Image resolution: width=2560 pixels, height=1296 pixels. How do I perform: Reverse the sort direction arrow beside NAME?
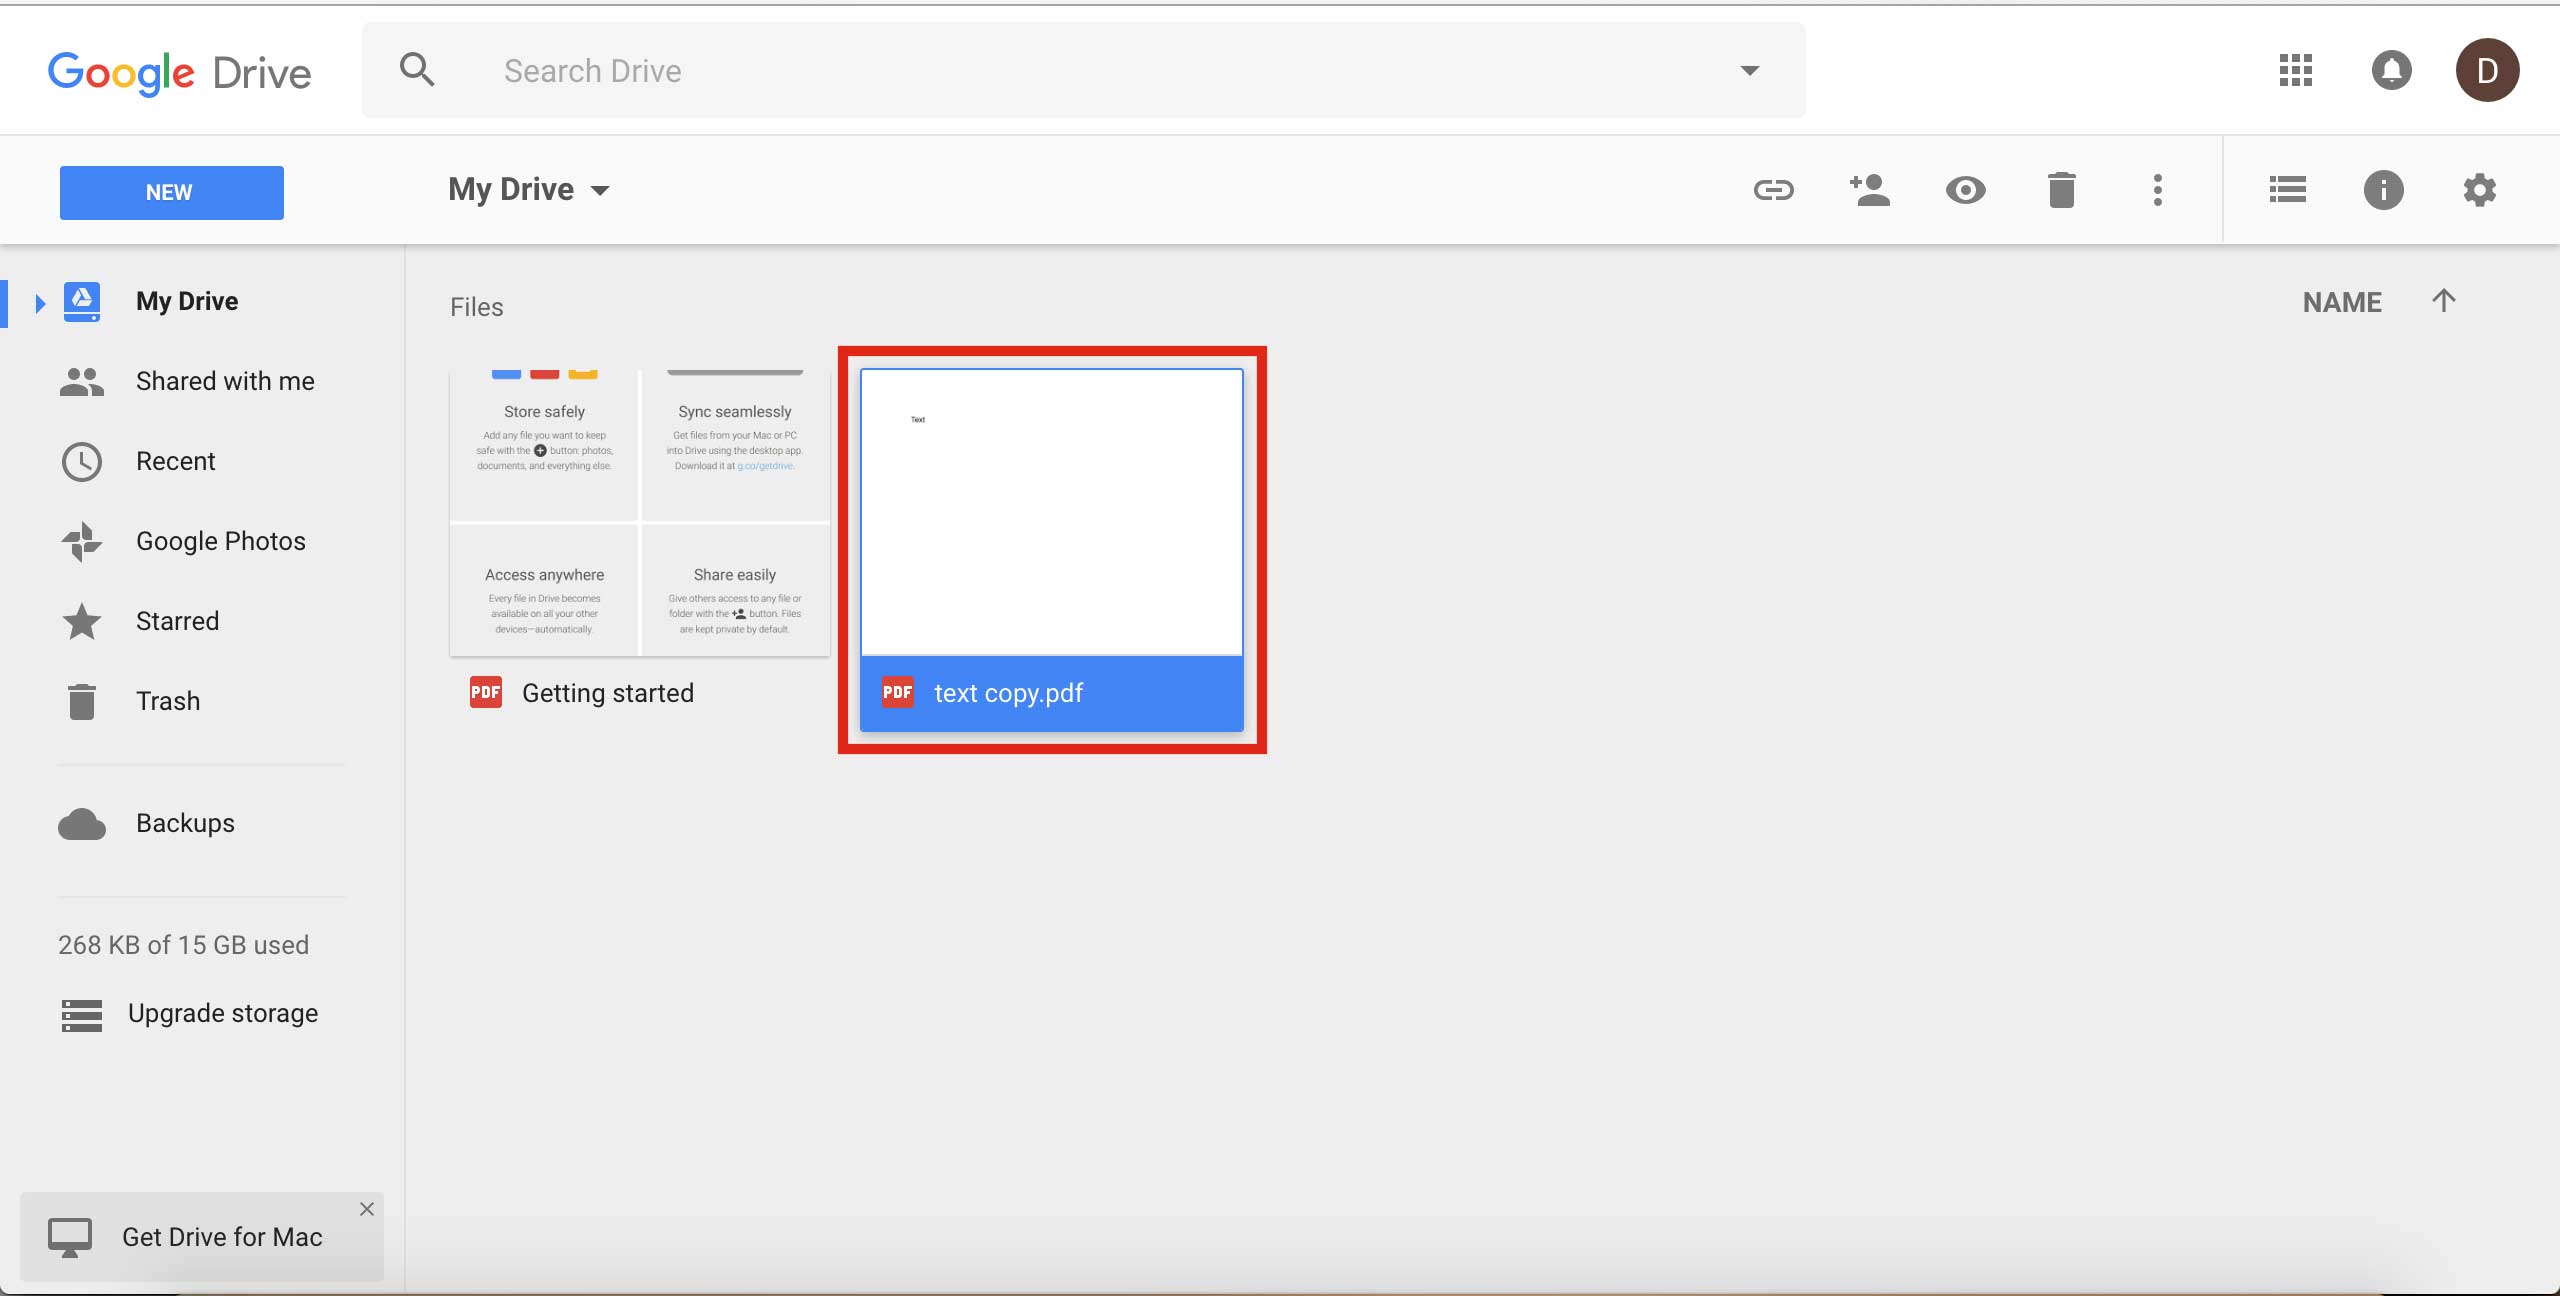point(2443,301)
